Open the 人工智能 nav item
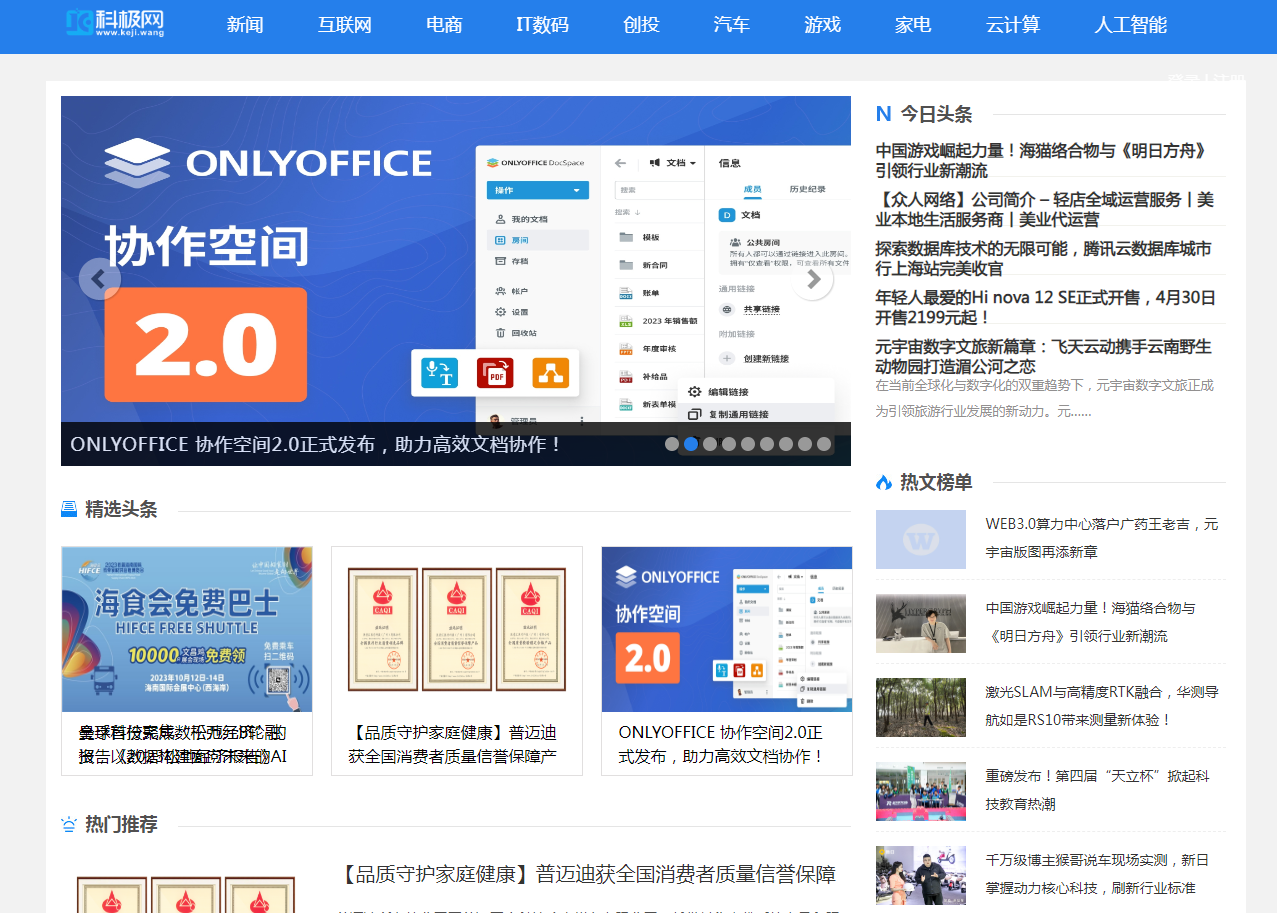Screen dimensions: 1277x913 tap(1131, 25)
